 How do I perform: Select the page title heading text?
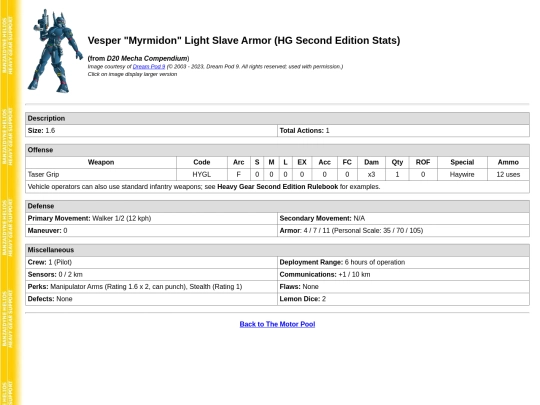coord(244,40)
